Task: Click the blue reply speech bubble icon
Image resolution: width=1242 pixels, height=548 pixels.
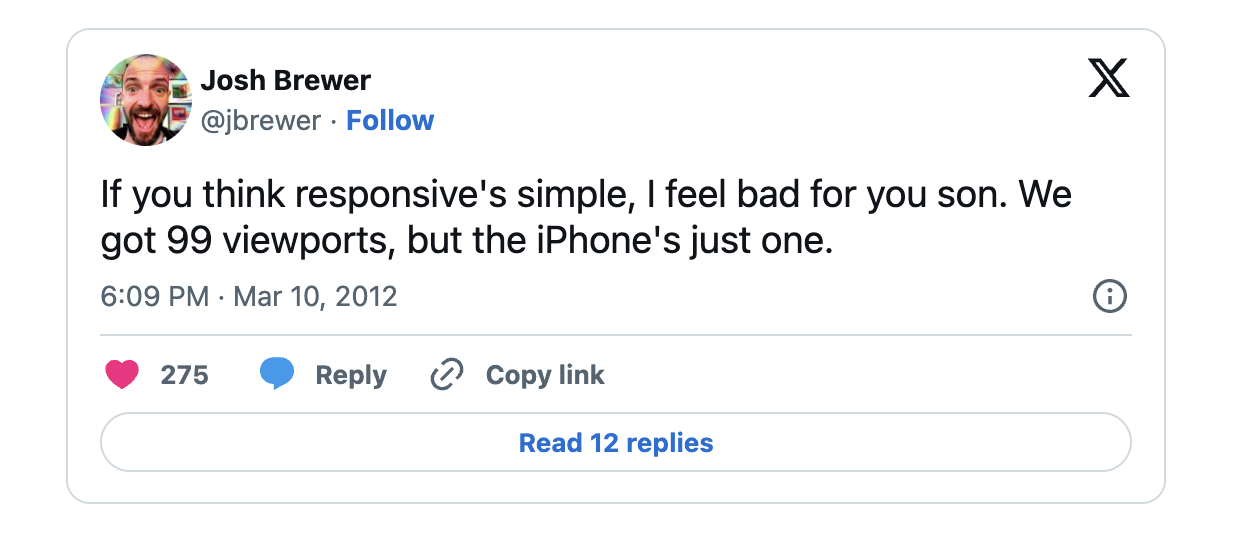Action: (277, 374)
